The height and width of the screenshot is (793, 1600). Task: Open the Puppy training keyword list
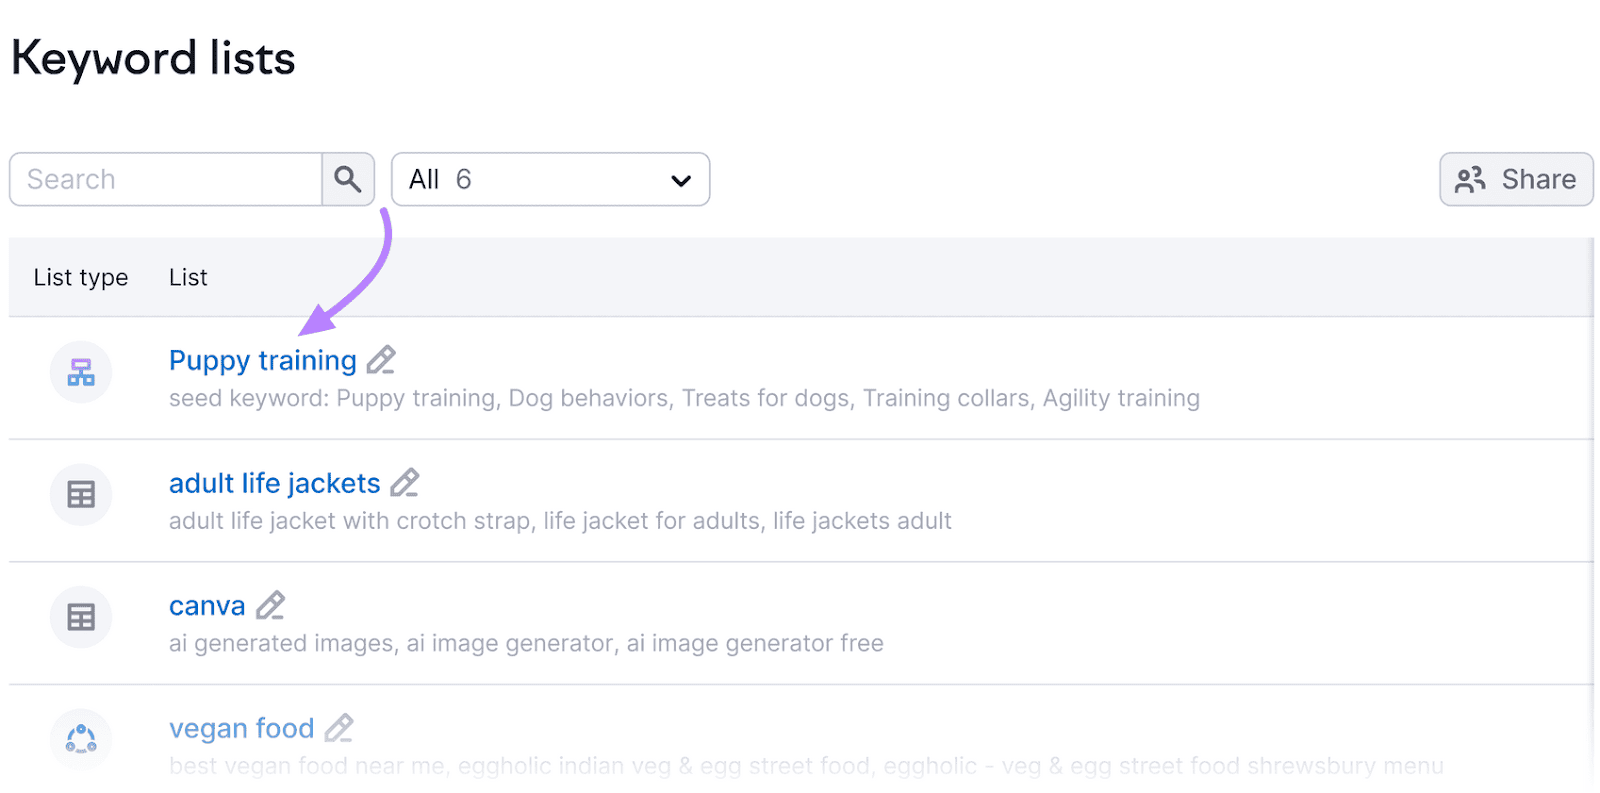click(262, 360)
